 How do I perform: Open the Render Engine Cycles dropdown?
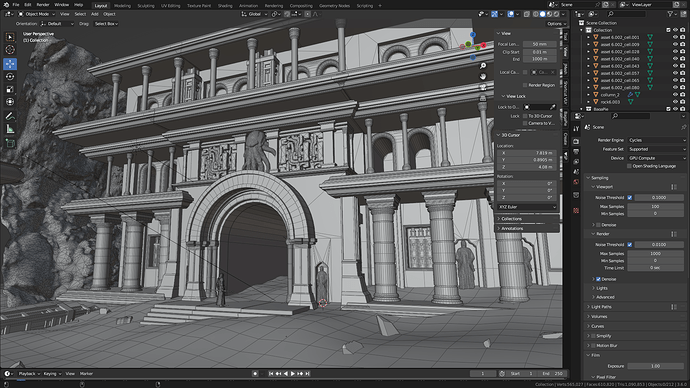tap(657, 140)
